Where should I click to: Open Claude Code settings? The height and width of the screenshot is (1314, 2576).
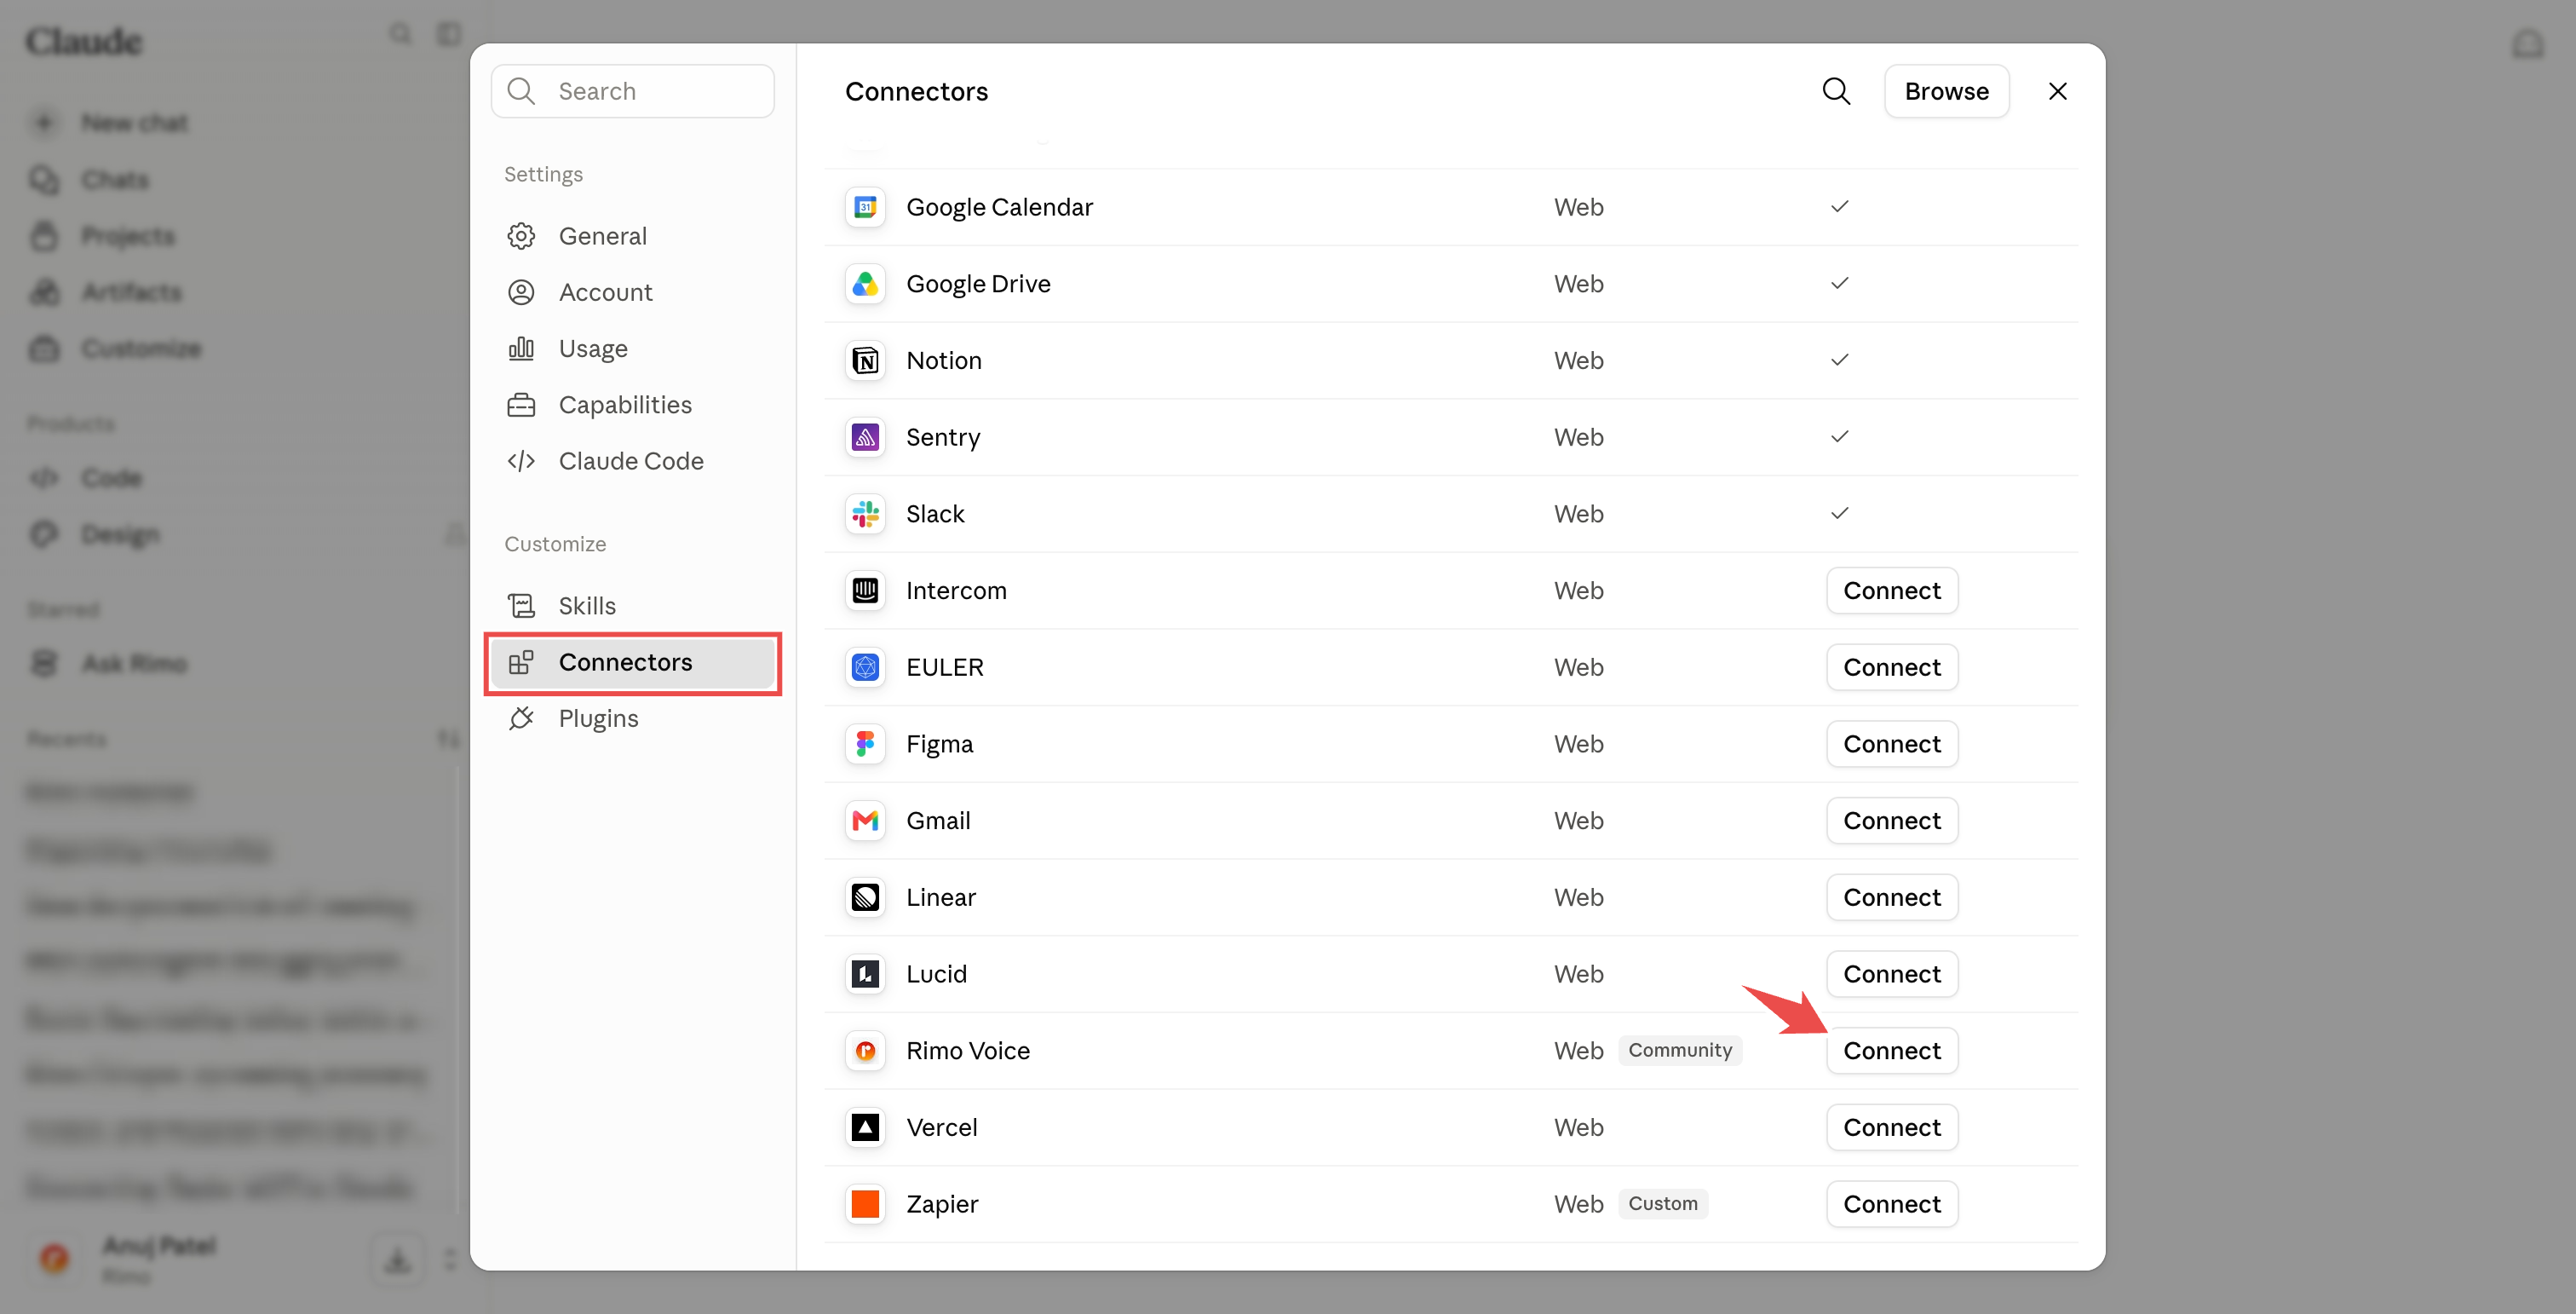click(x=633, y=461)
